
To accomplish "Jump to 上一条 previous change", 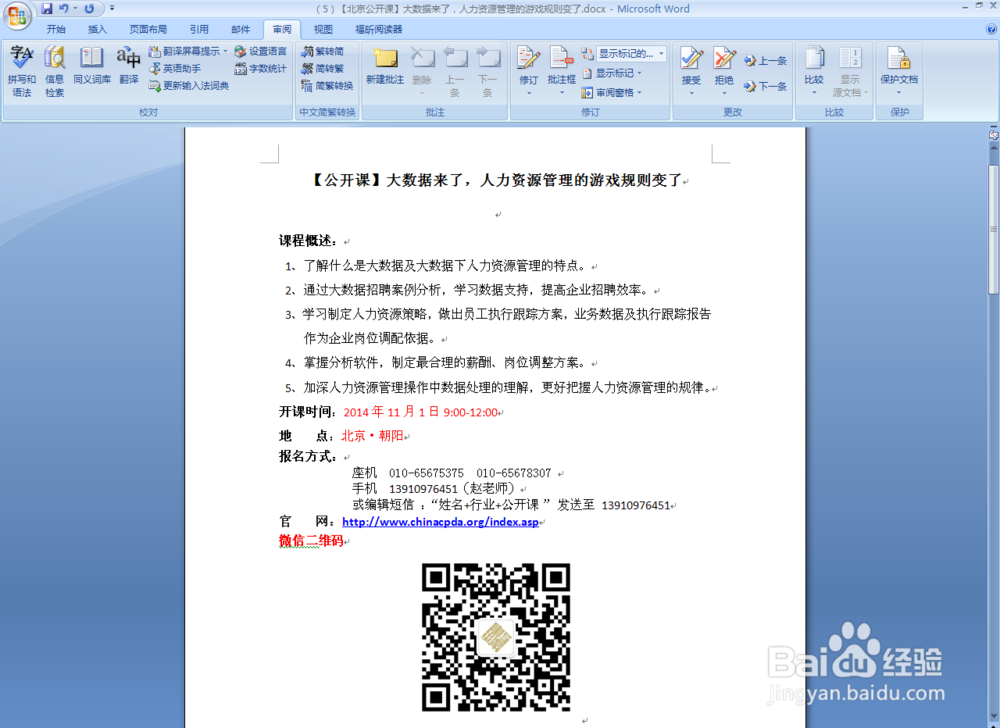I will [x=765, y=61].
